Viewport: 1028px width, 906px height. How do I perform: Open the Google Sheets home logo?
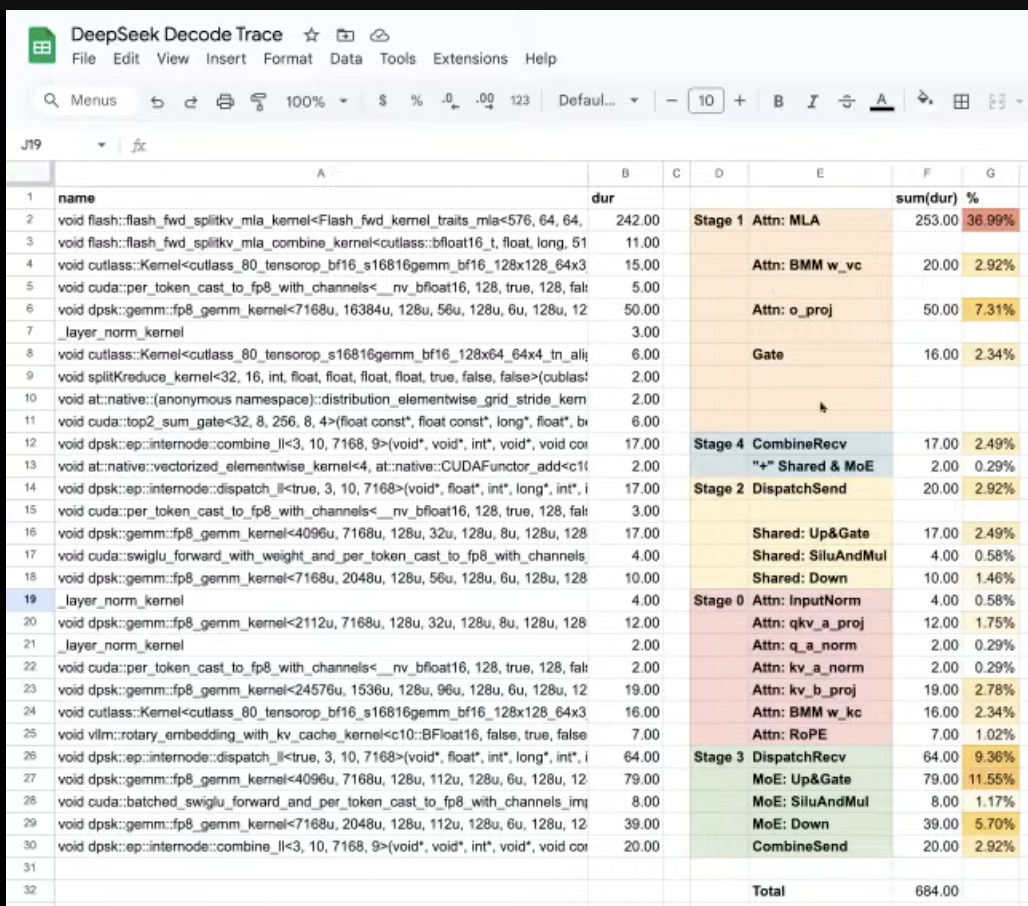(x=42, y=47)
